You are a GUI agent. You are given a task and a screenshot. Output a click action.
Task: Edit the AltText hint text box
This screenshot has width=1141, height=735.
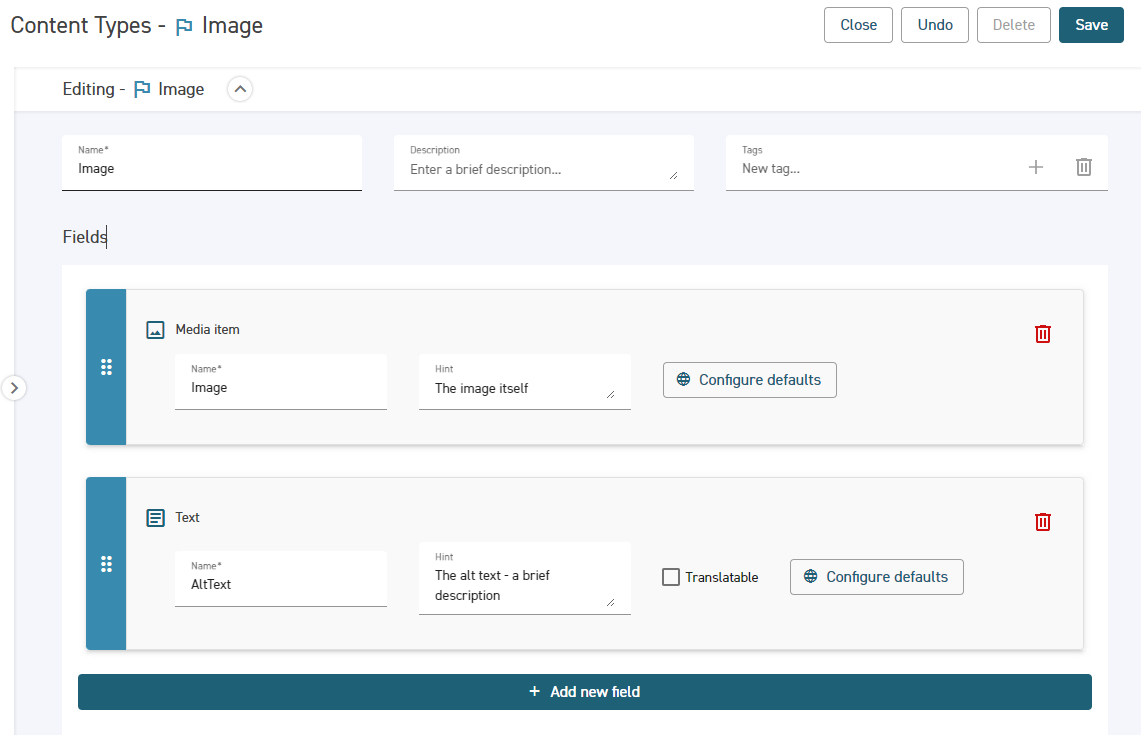517,585
